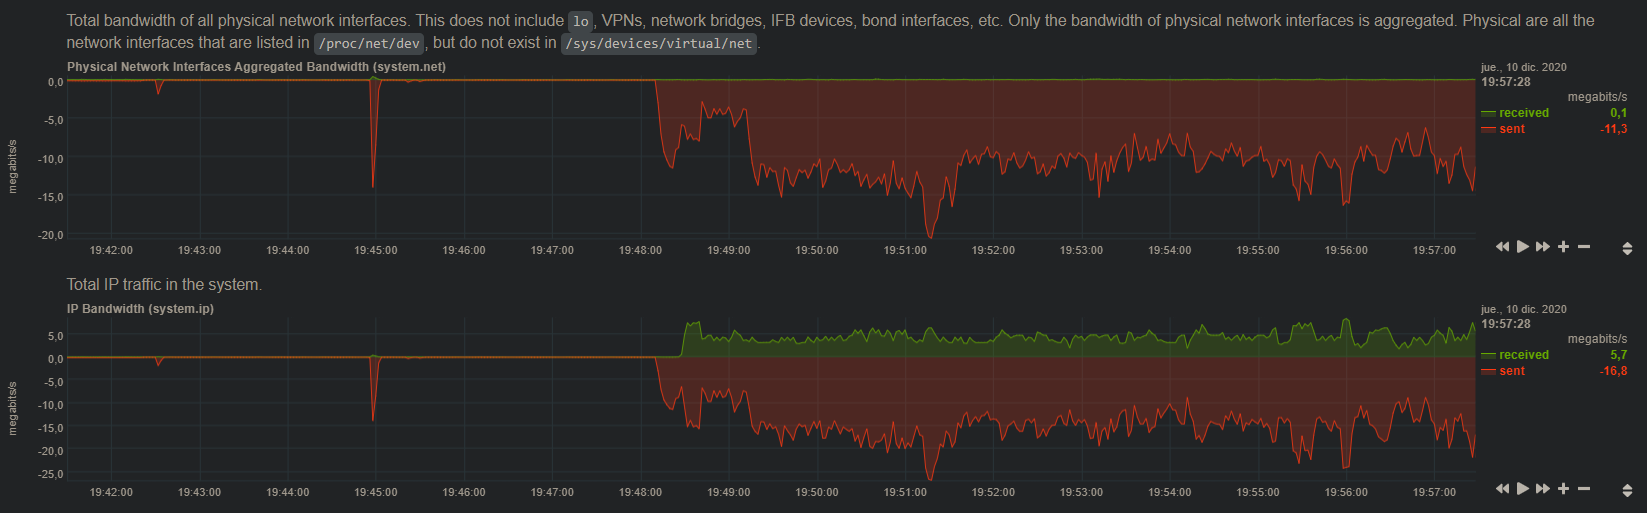
Task: Pan left on Physical Network Interfaces chart
Action: (1502, 247)
